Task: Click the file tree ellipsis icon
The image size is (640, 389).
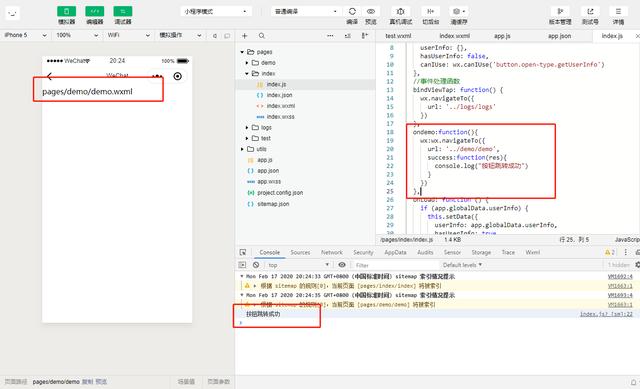Action: coord(330,36)
